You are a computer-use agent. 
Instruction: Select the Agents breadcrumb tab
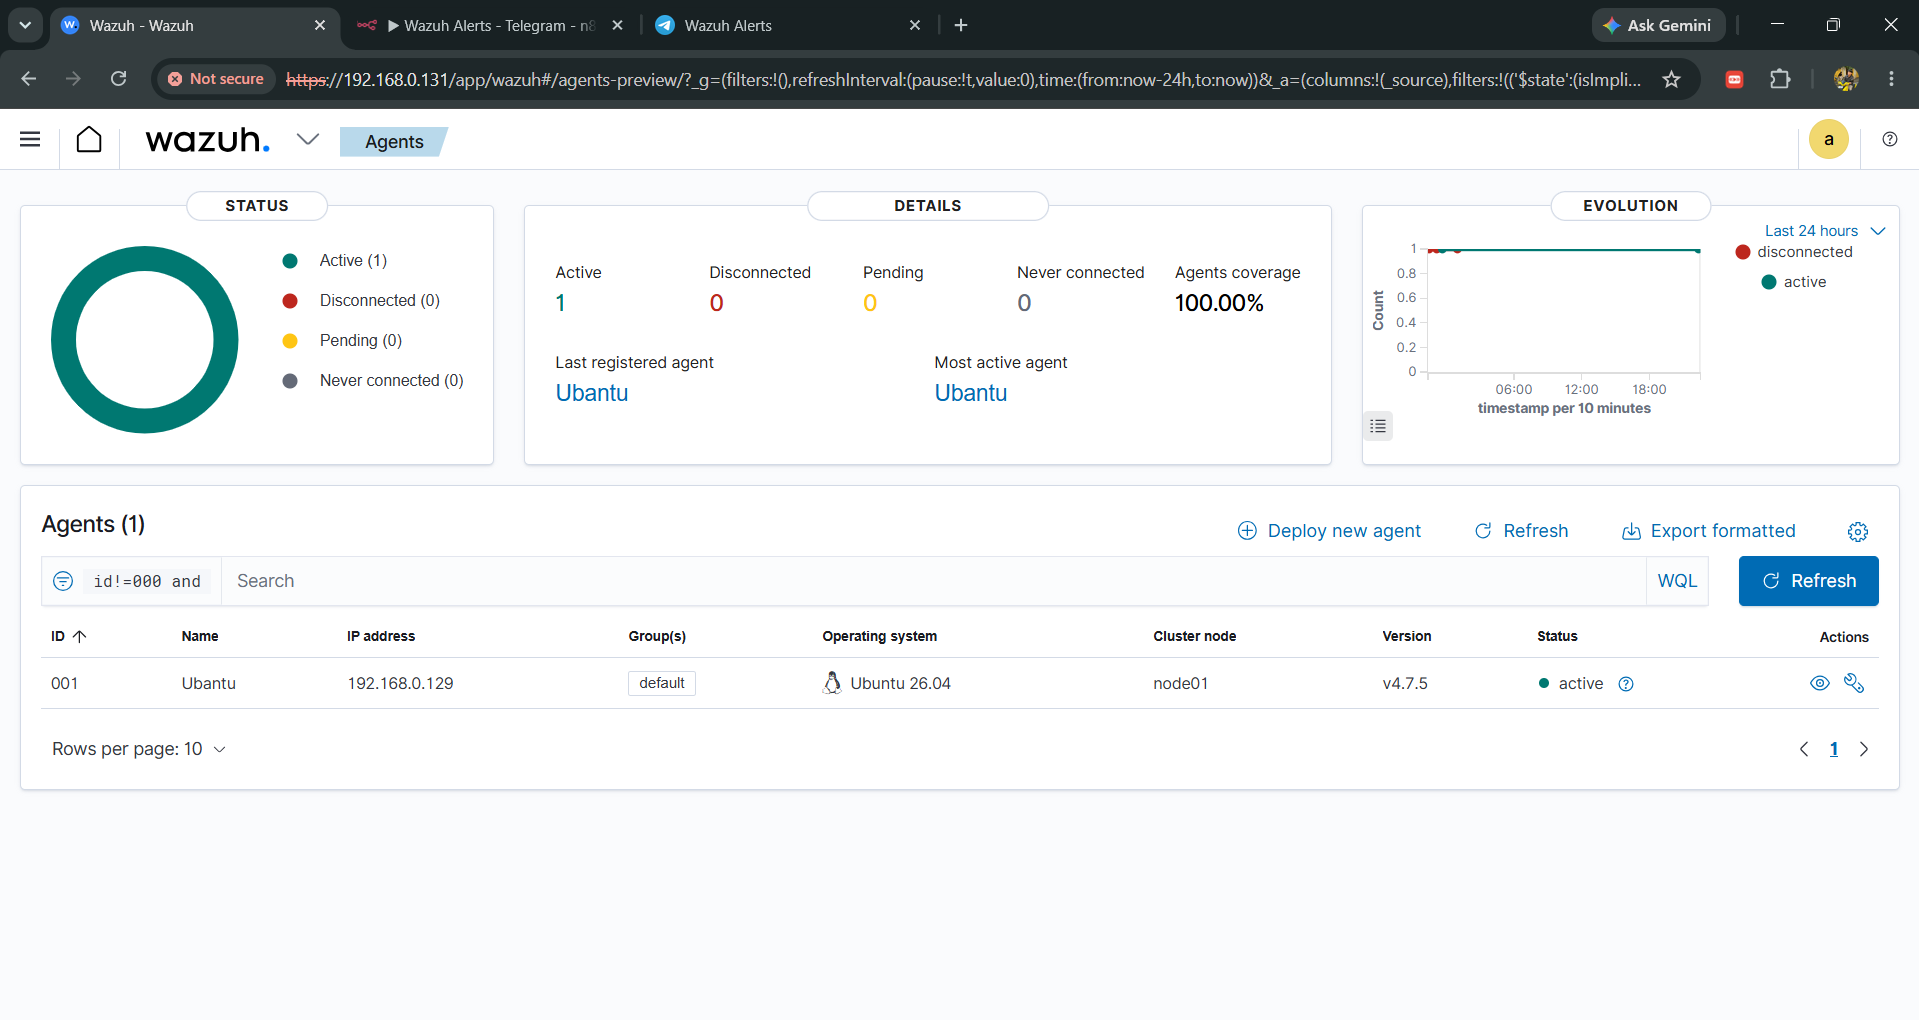point(394,142)
